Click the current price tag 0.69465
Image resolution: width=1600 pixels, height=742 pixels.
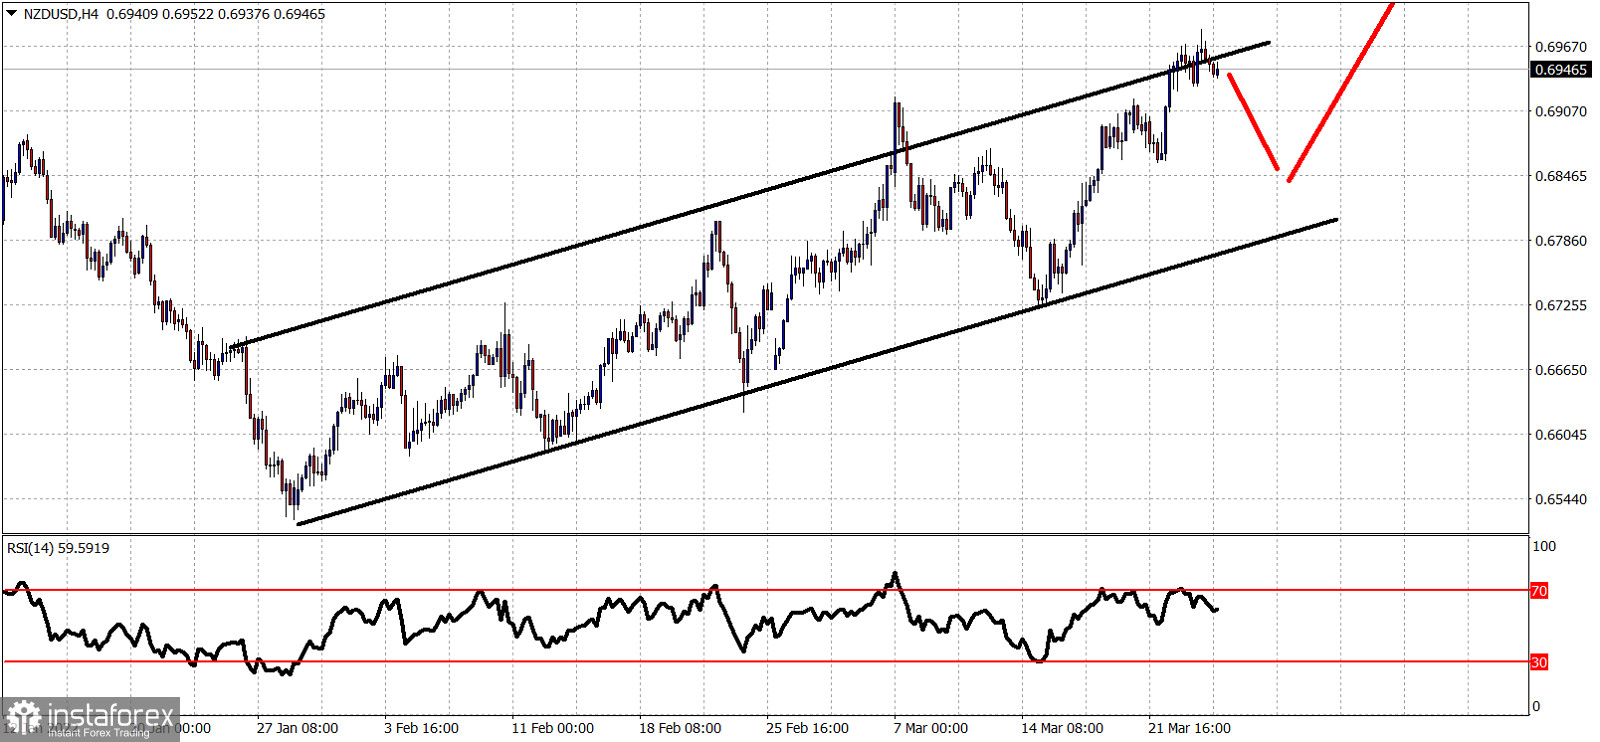click(1561, 69)
